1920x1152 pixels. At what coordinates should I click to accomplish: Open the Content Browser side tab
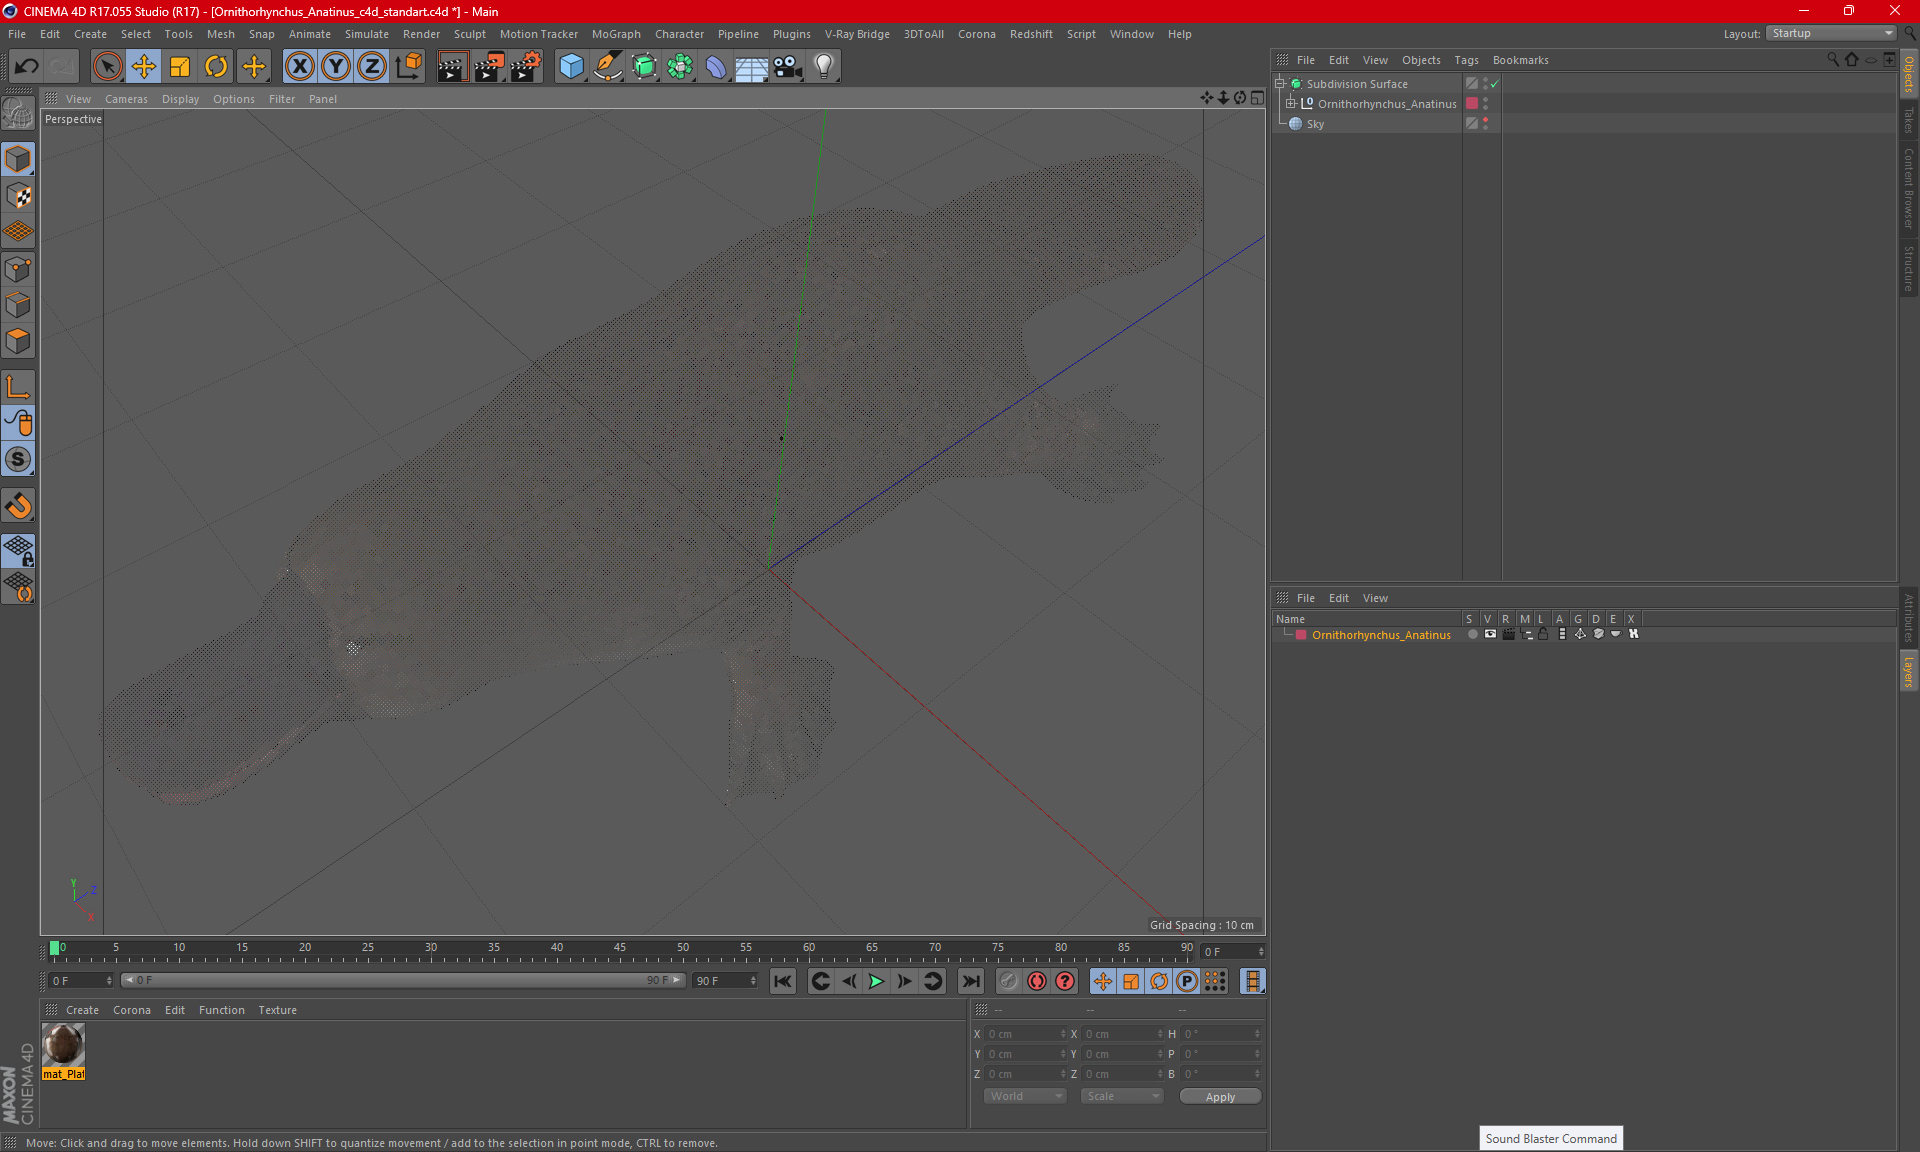[x=1908, y=189]
